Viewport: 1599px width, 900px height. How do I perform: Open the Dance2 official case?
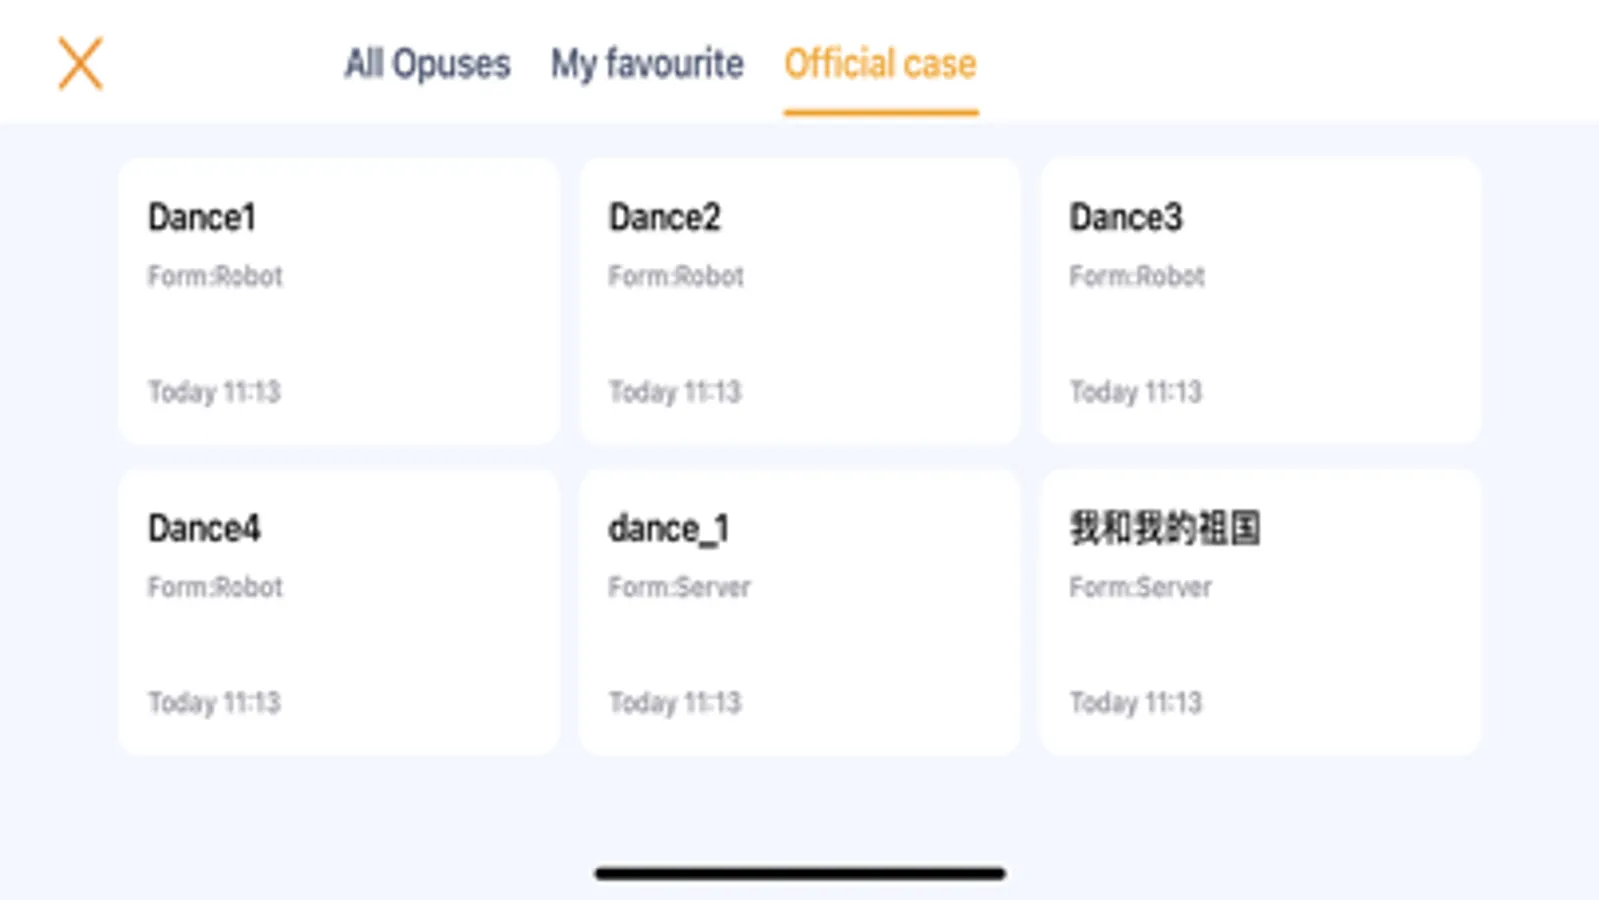(x=799, y=301)
